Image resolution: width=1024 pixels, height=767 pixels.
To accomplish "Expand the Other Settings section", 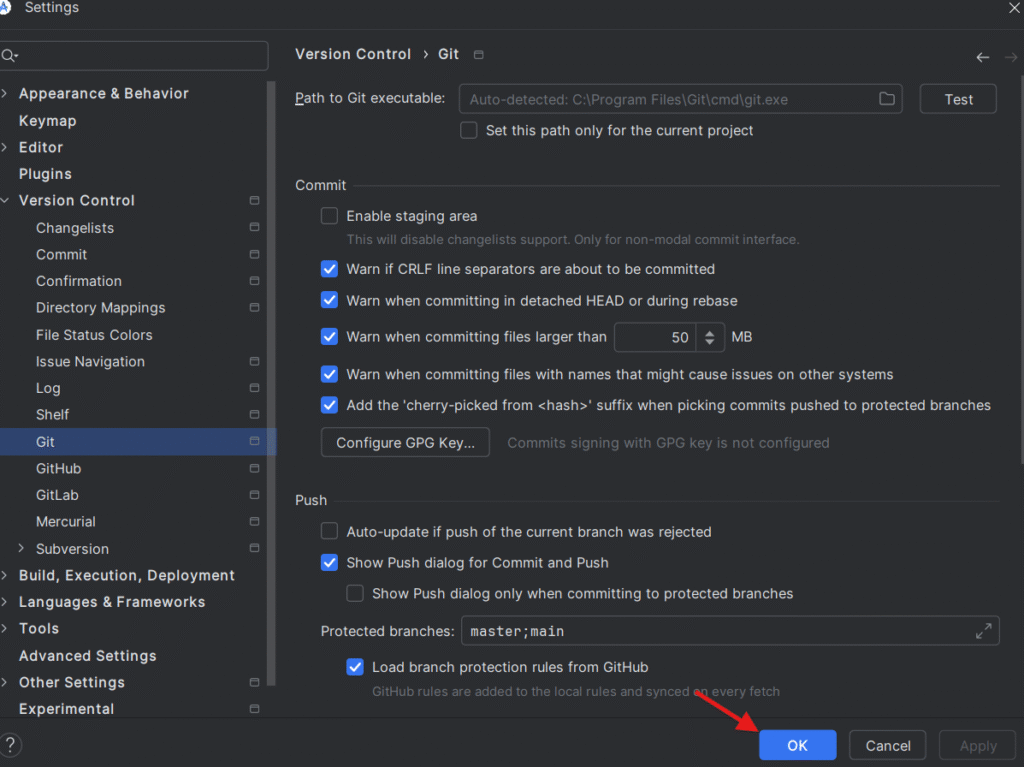I will (x=5, y=682).
